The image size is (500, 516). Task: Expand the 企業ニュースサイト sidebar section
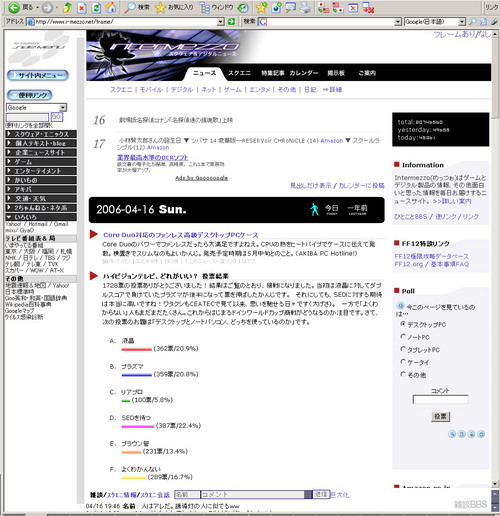tap(41, 153)
